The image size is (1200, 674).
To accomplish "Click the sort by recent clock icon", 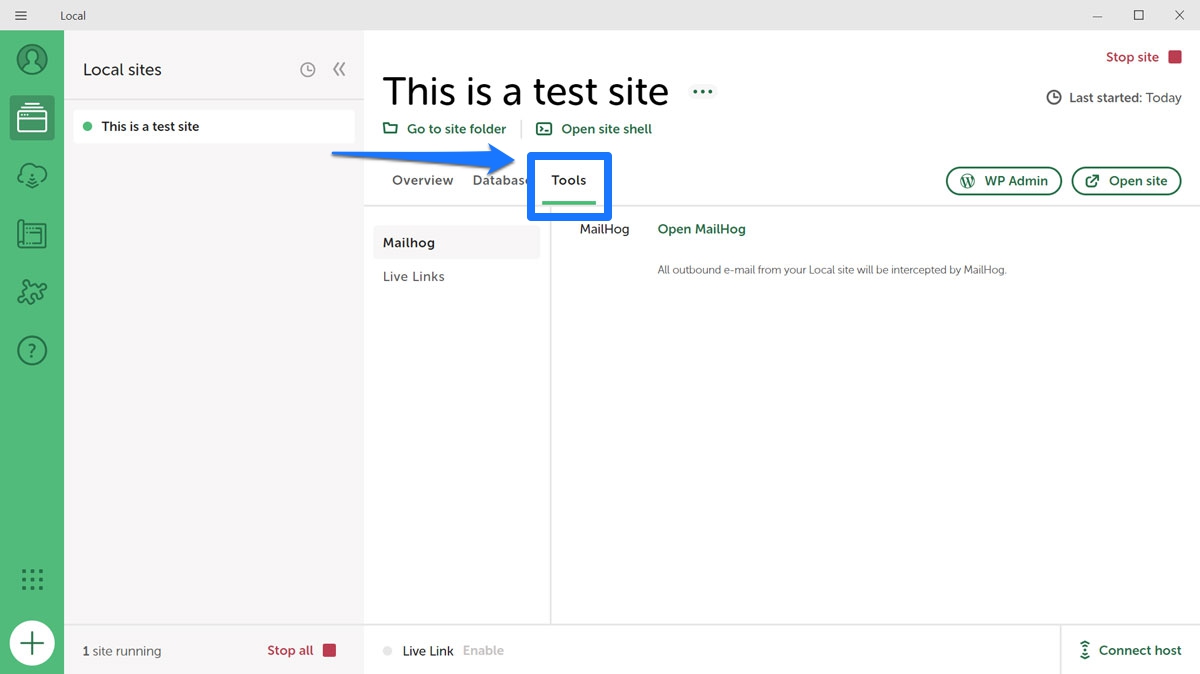I will [308, 70].
